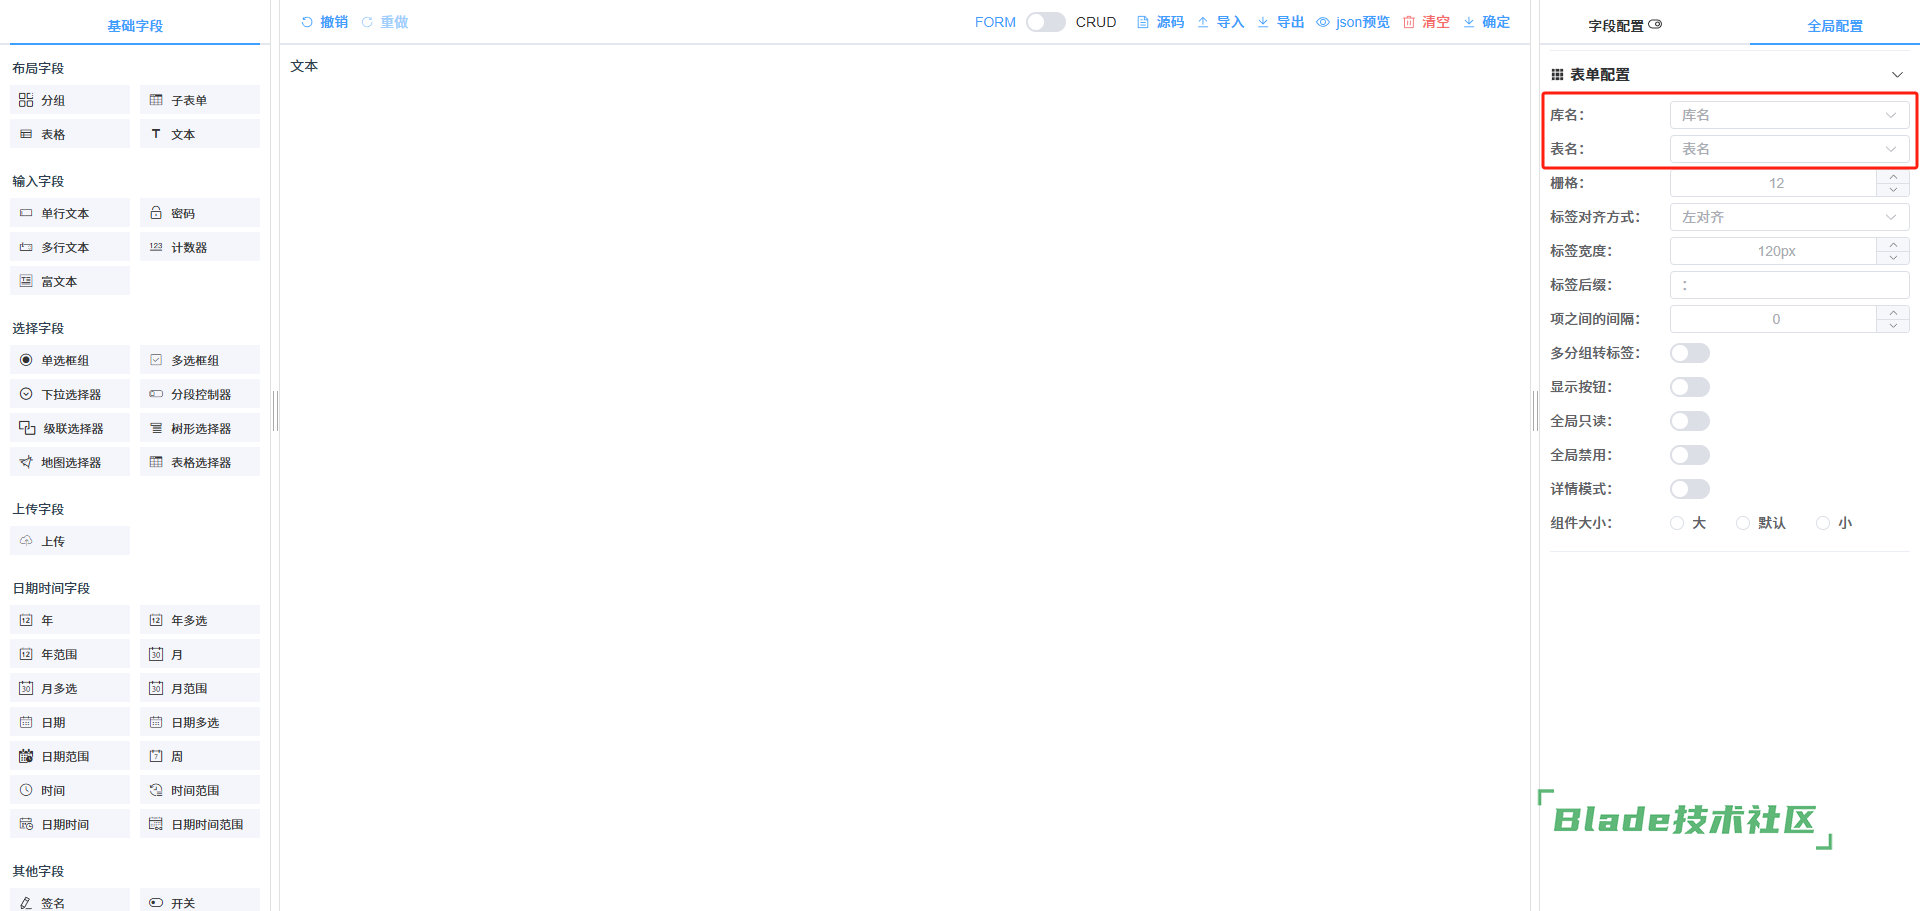Open the 源码 source view
Image resolution: width=1920 pixels, height=911 pixels.
pyautogui.click(x=1160, y=22)
